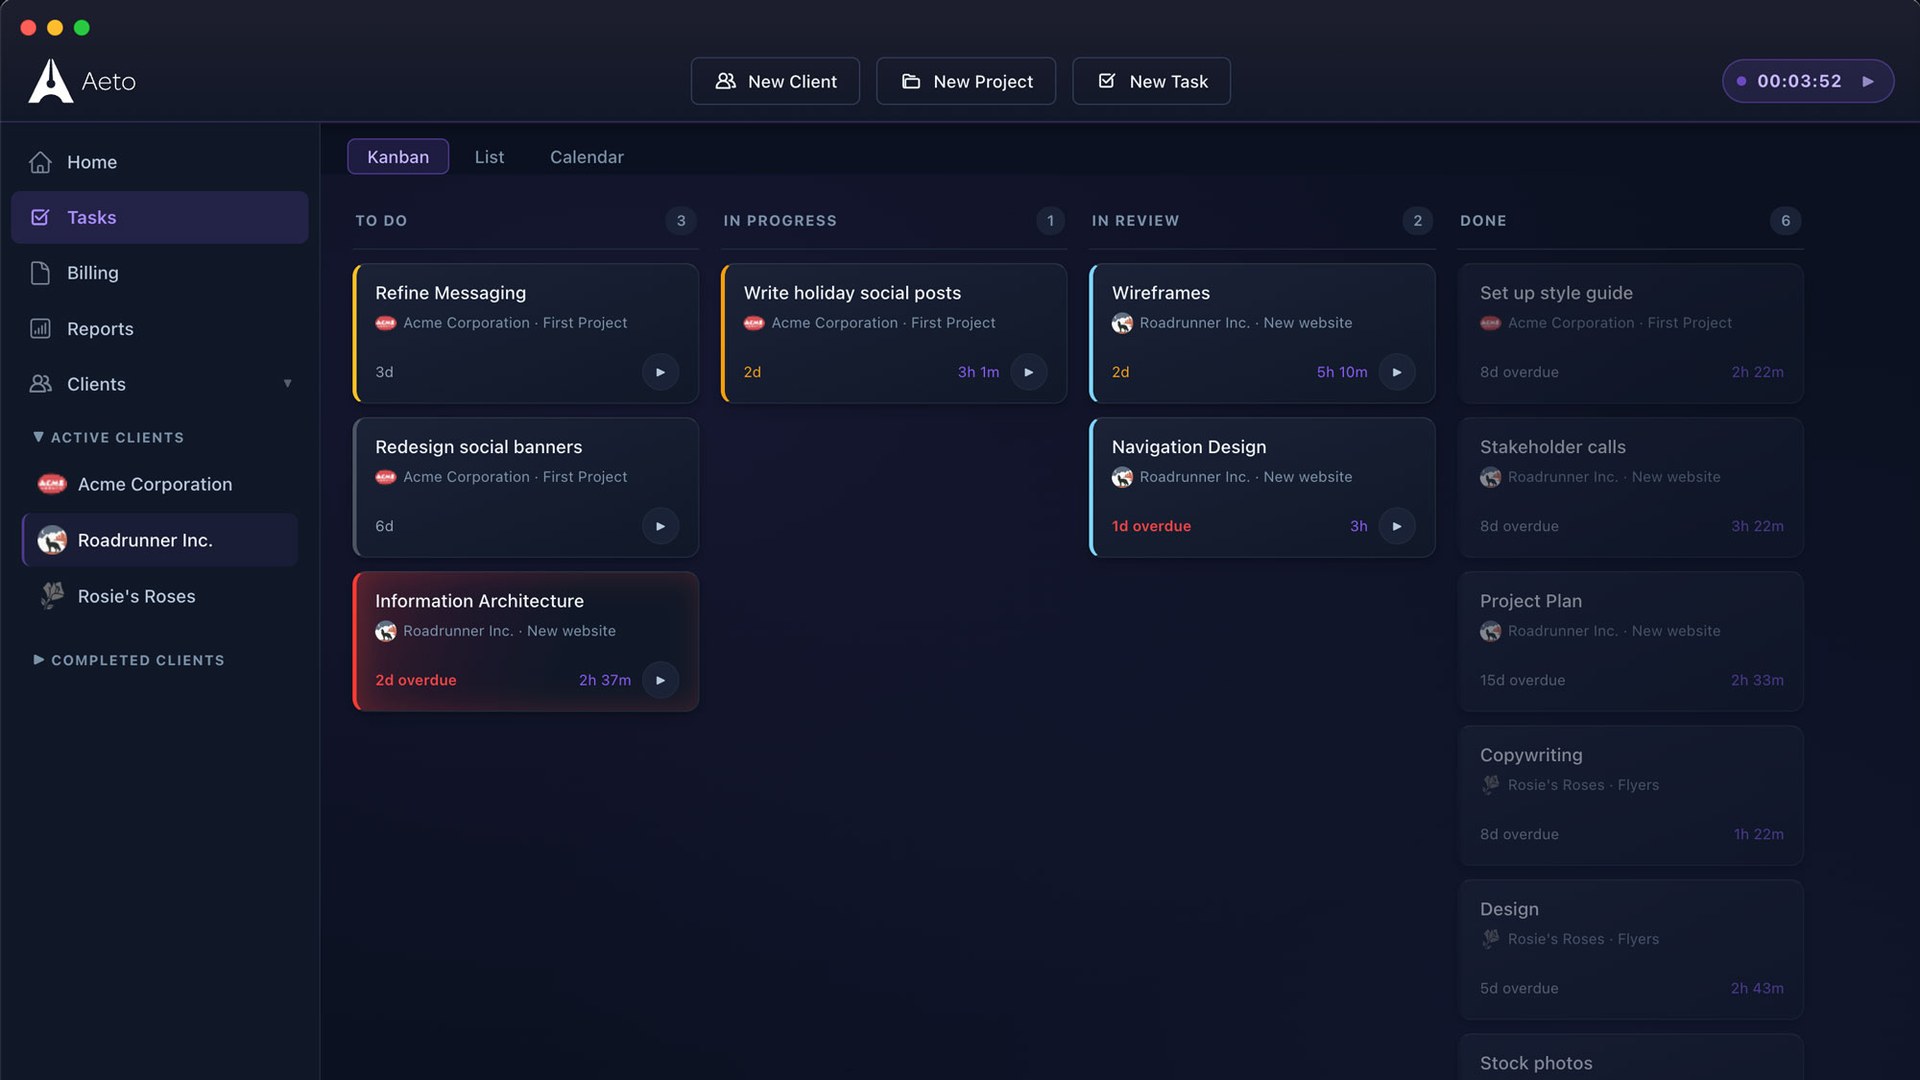This screenshot has height=1080, width=1920.
Task: Start timer on Wireframes card
Action: [1397, 372]
